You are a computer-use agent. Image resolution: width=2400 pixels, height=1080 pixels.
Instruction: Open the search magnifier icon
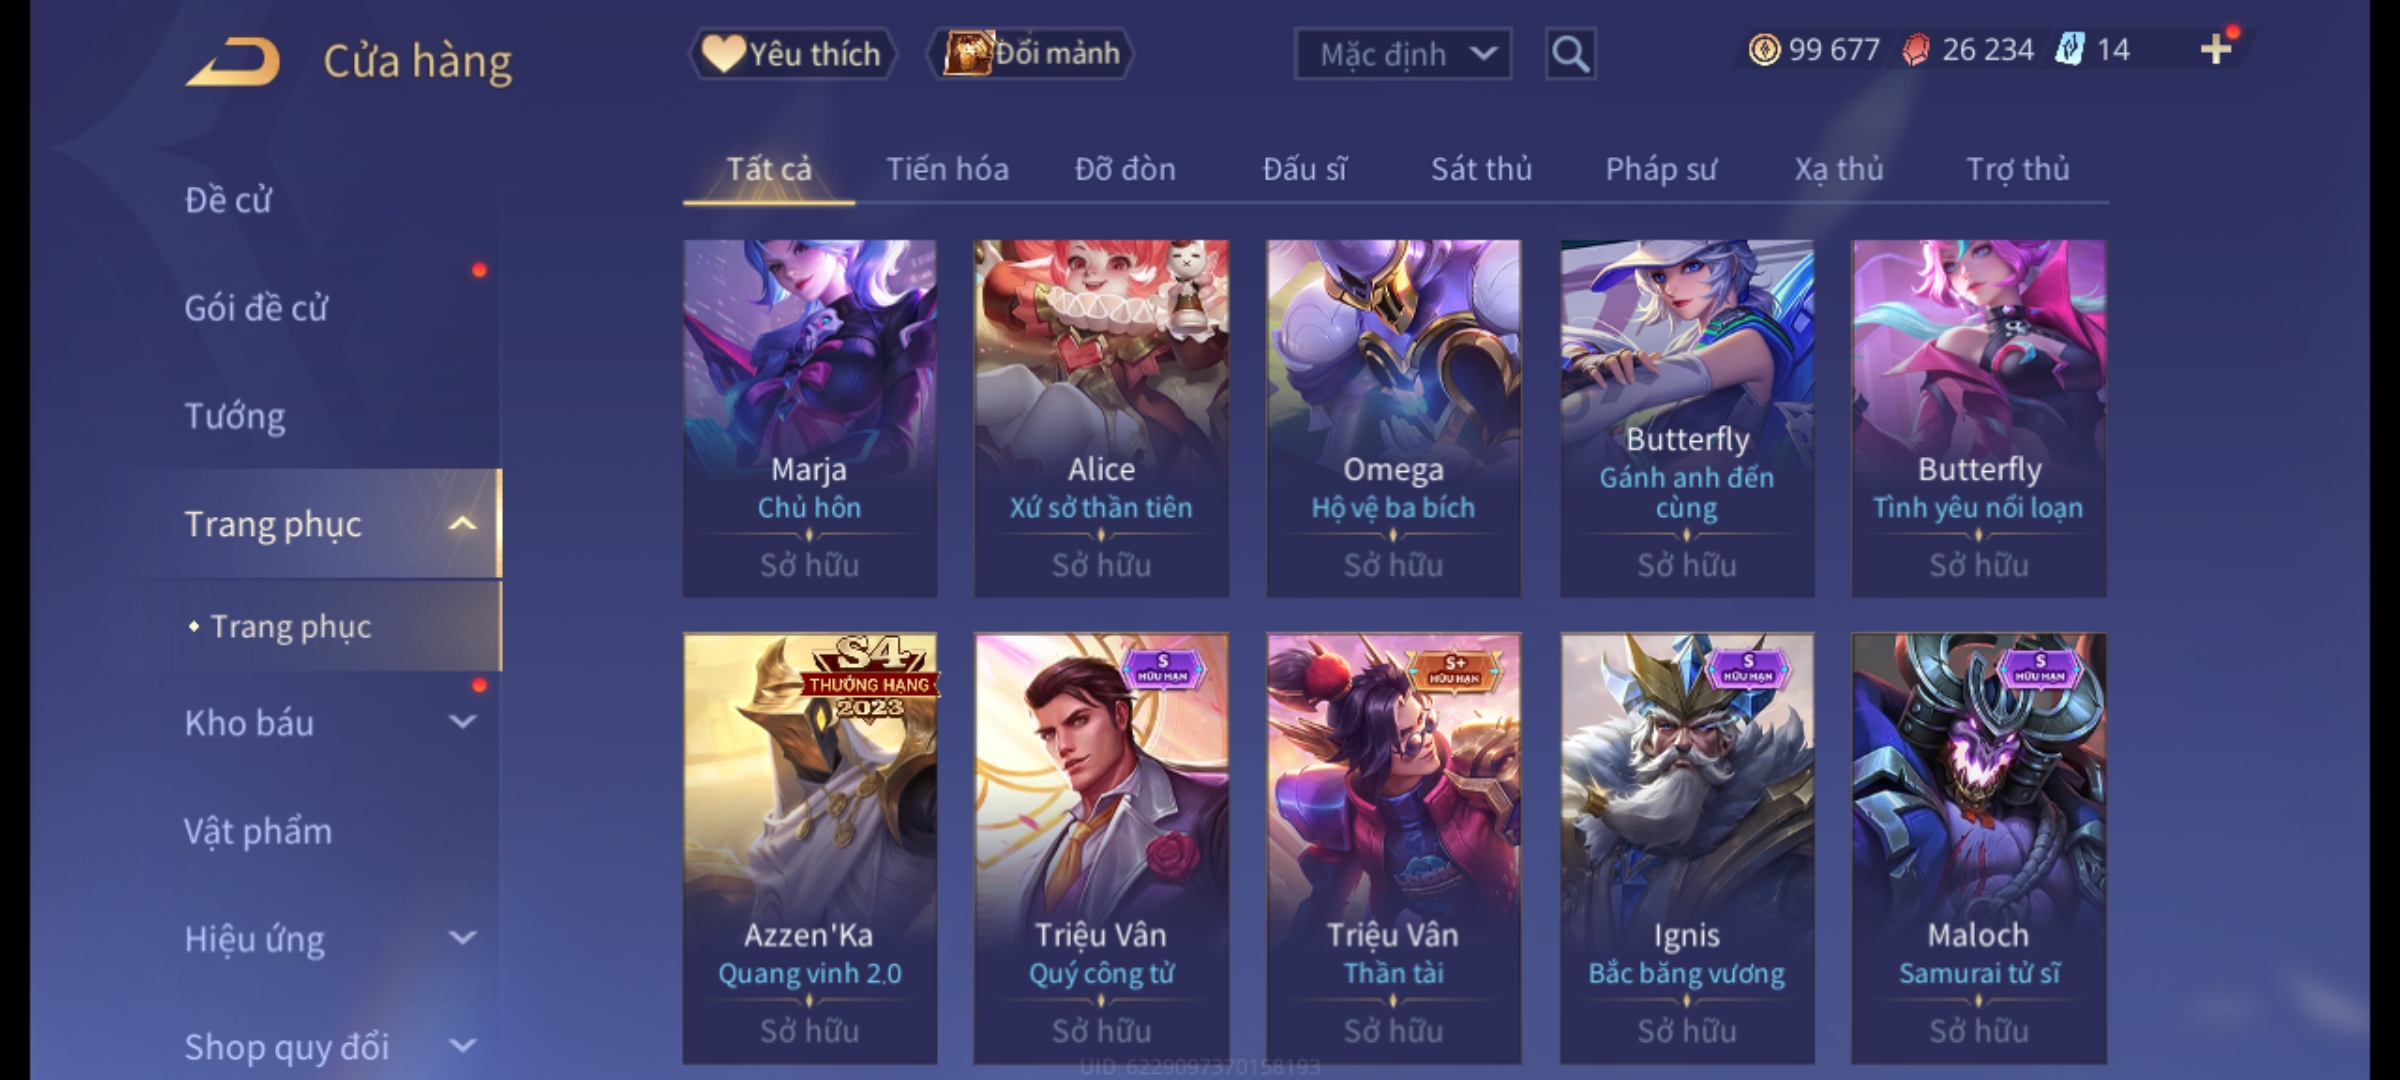1570,54
